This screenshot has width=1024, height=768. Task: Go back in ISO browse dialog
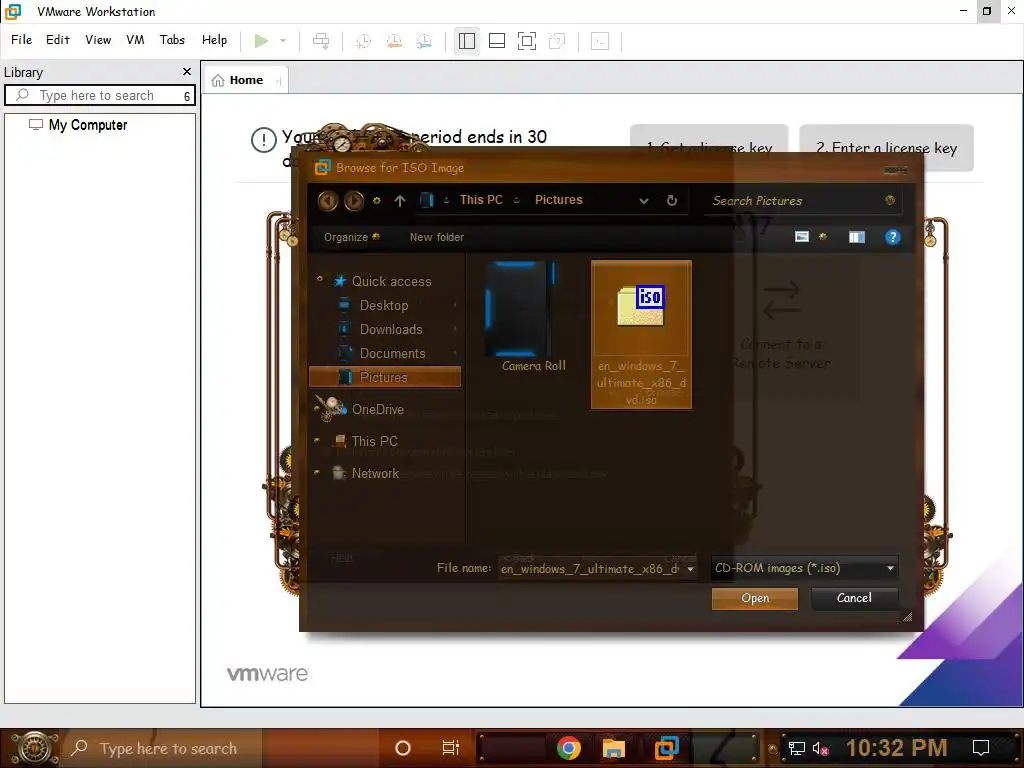(x=328, y=200)
